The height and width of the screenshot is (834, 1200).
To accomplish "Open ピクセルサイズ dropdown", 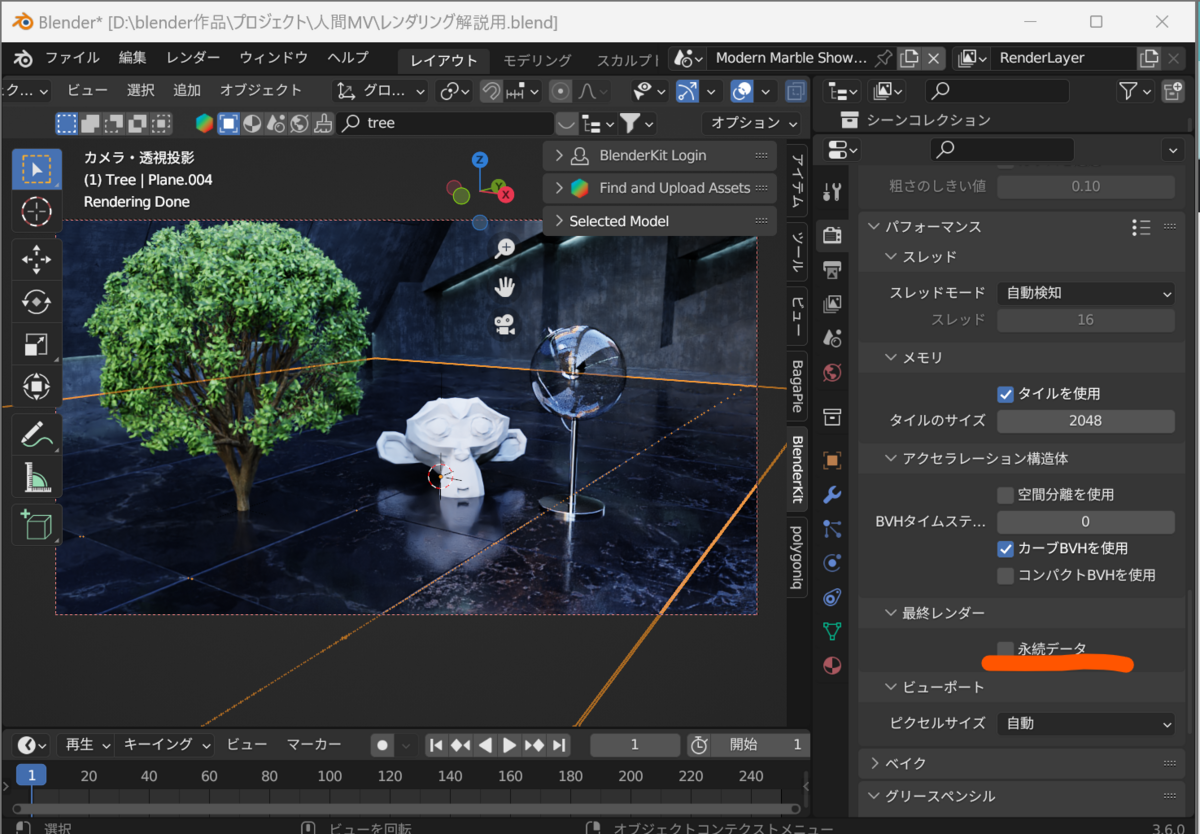I will (1085, 723).
